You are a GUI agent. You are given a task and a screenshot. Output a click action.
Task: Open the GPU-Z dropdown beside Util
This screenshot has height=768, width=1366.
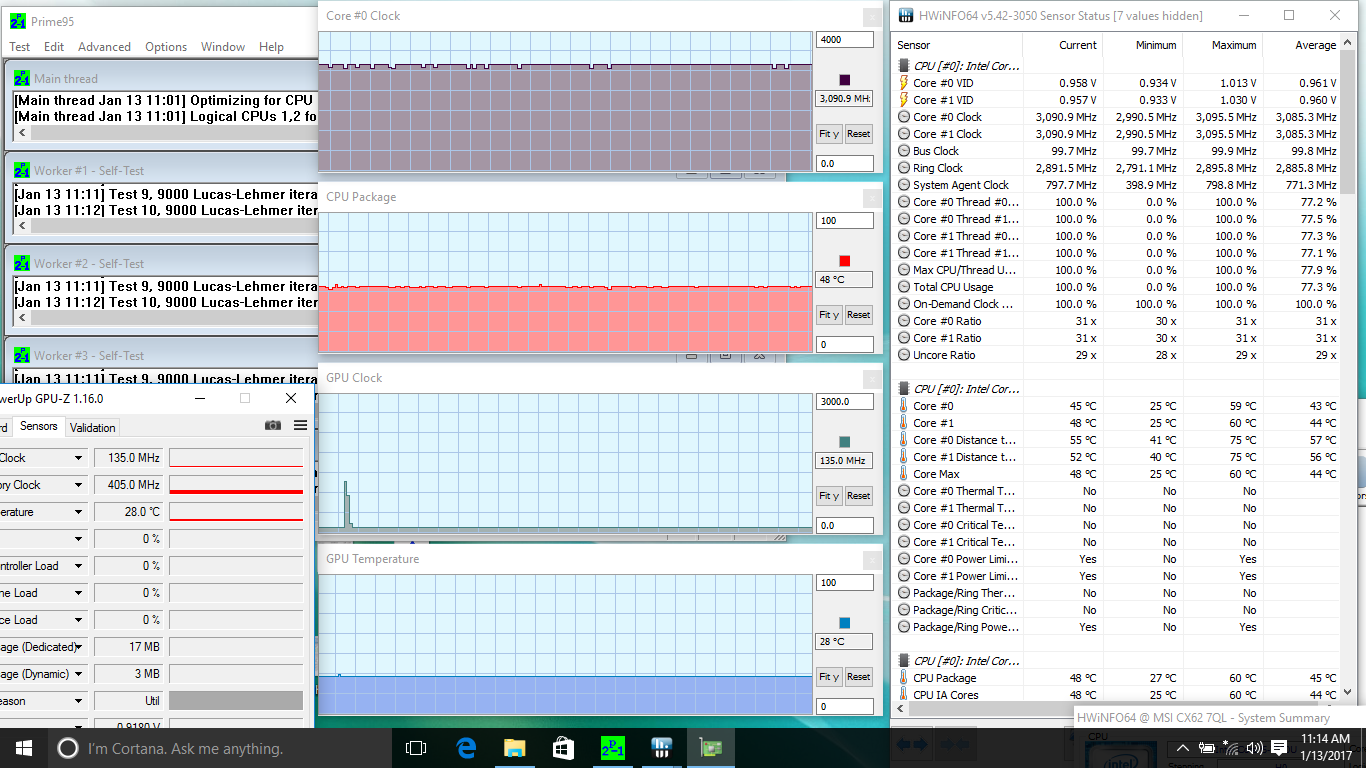click(78, 701)
